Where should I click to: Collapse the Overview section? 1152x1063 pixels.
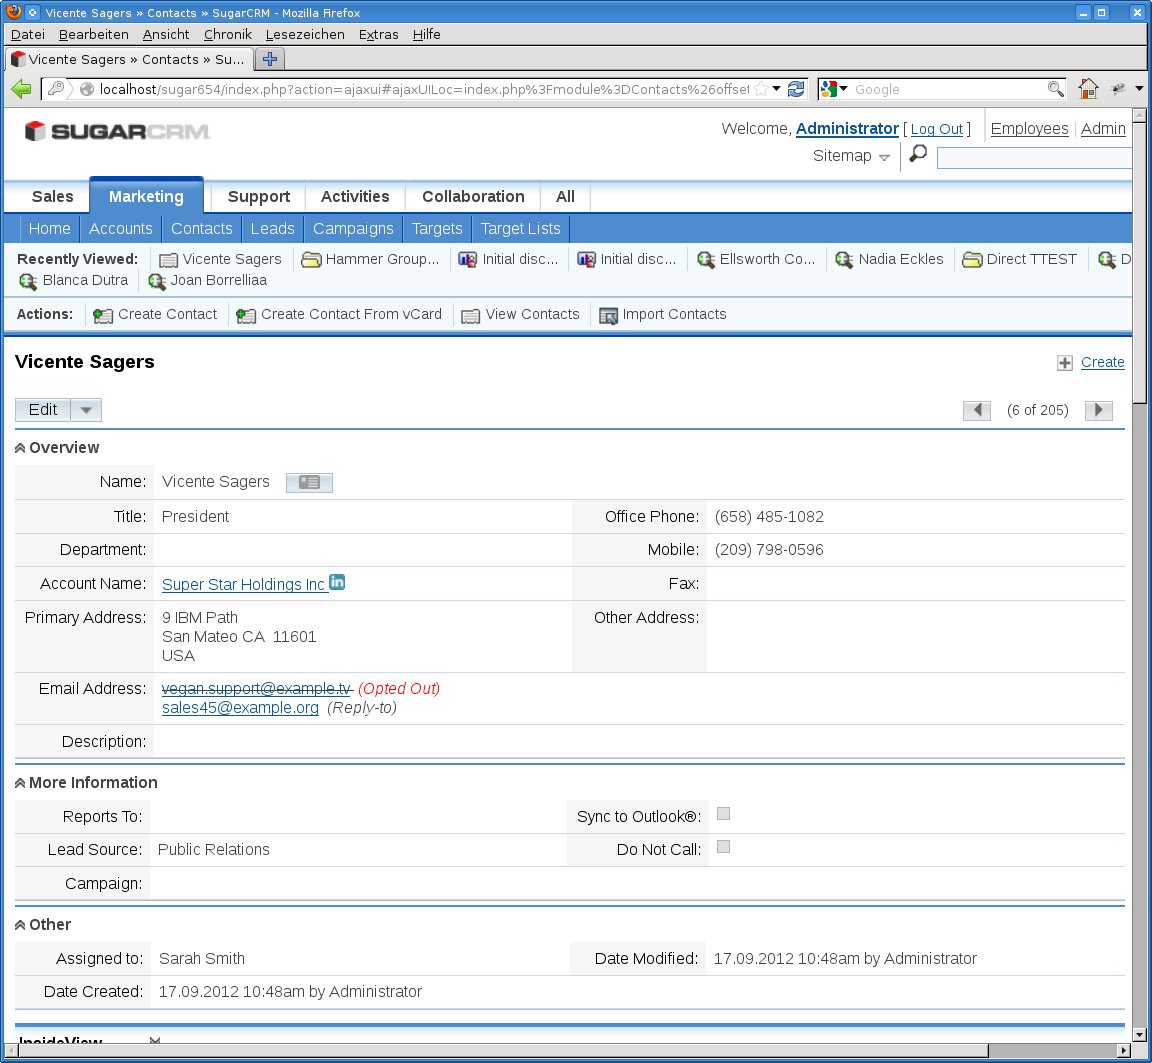click(20, 448)
